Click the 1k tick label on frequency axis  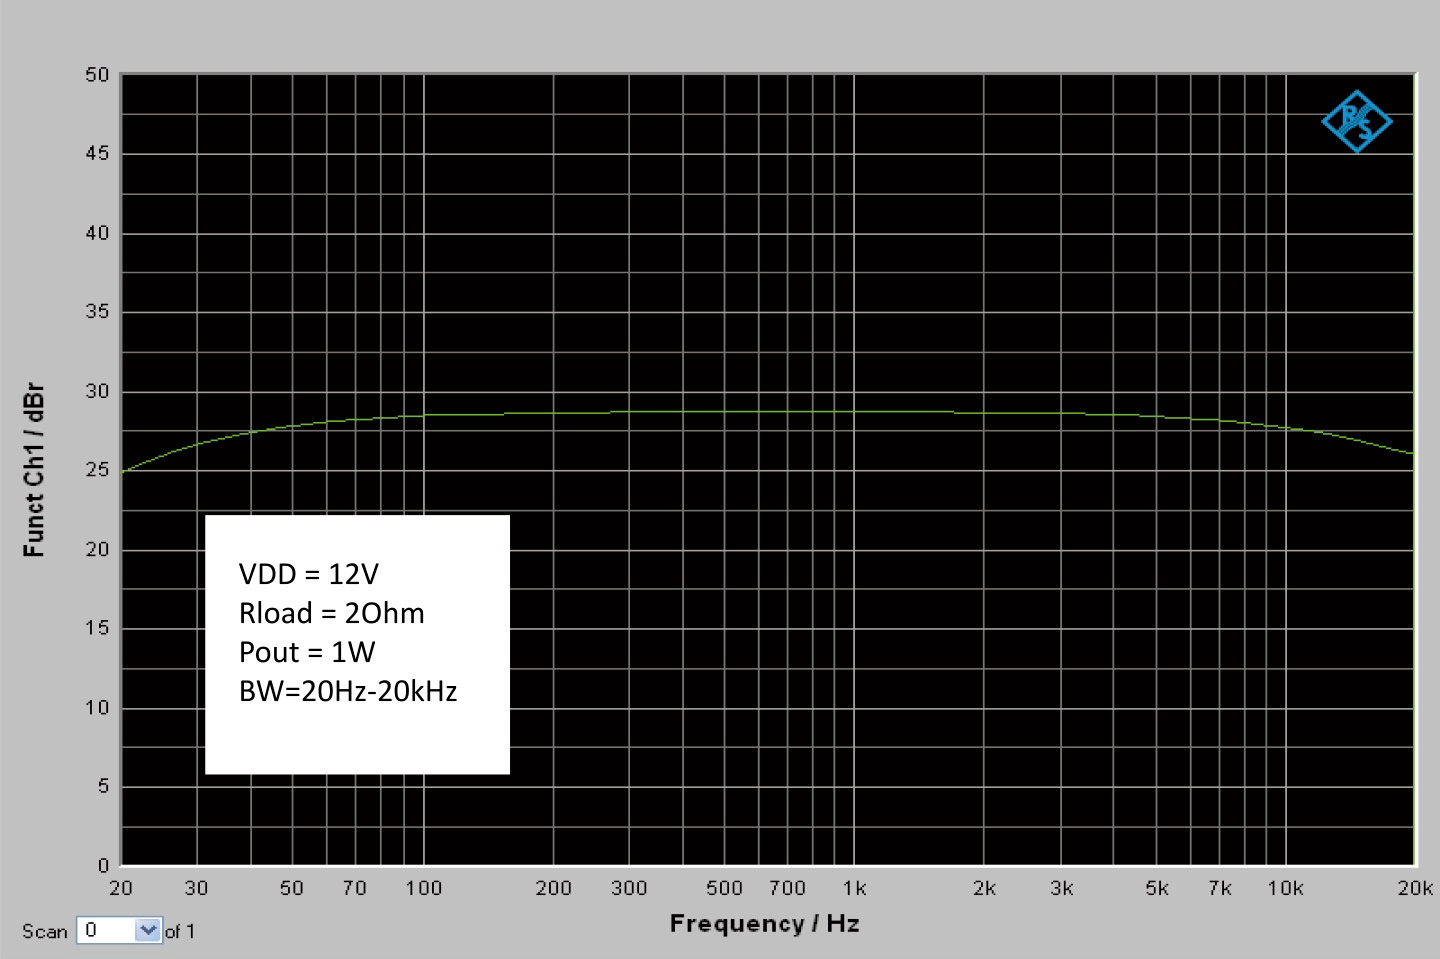854,888
